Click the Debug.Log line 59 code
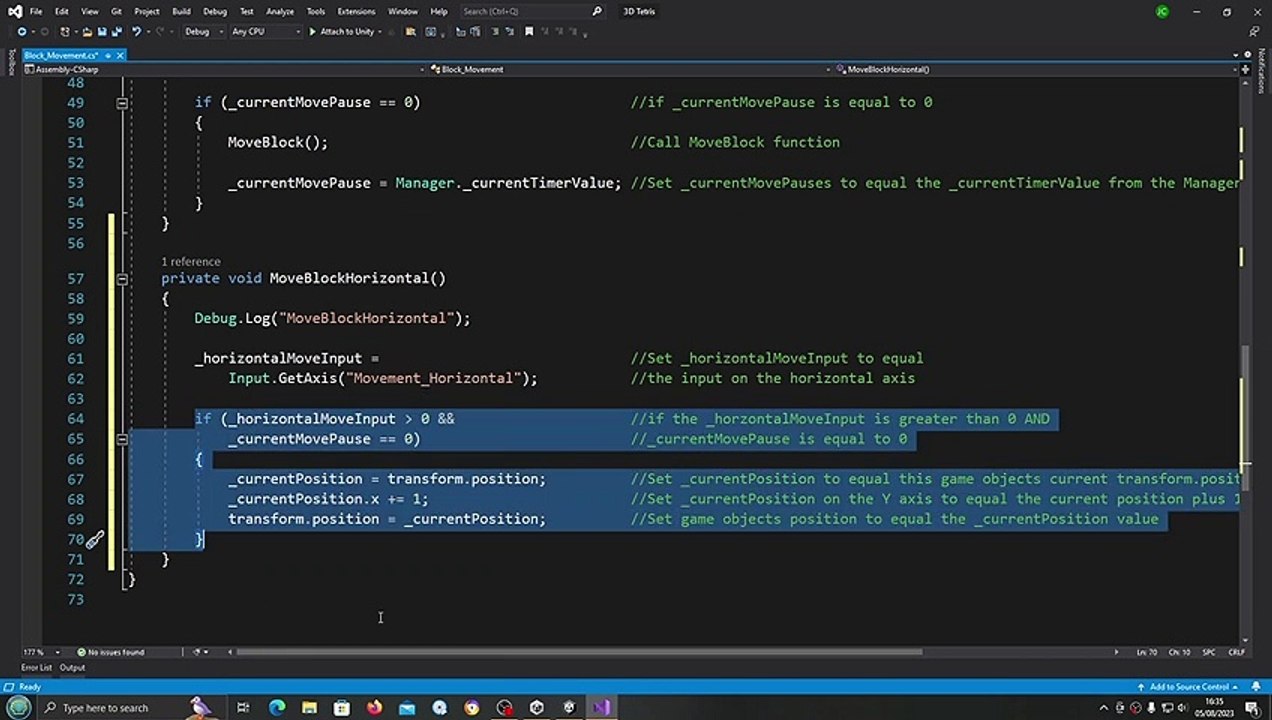This screenshot has height=720, width=1272. click(332, 318)
